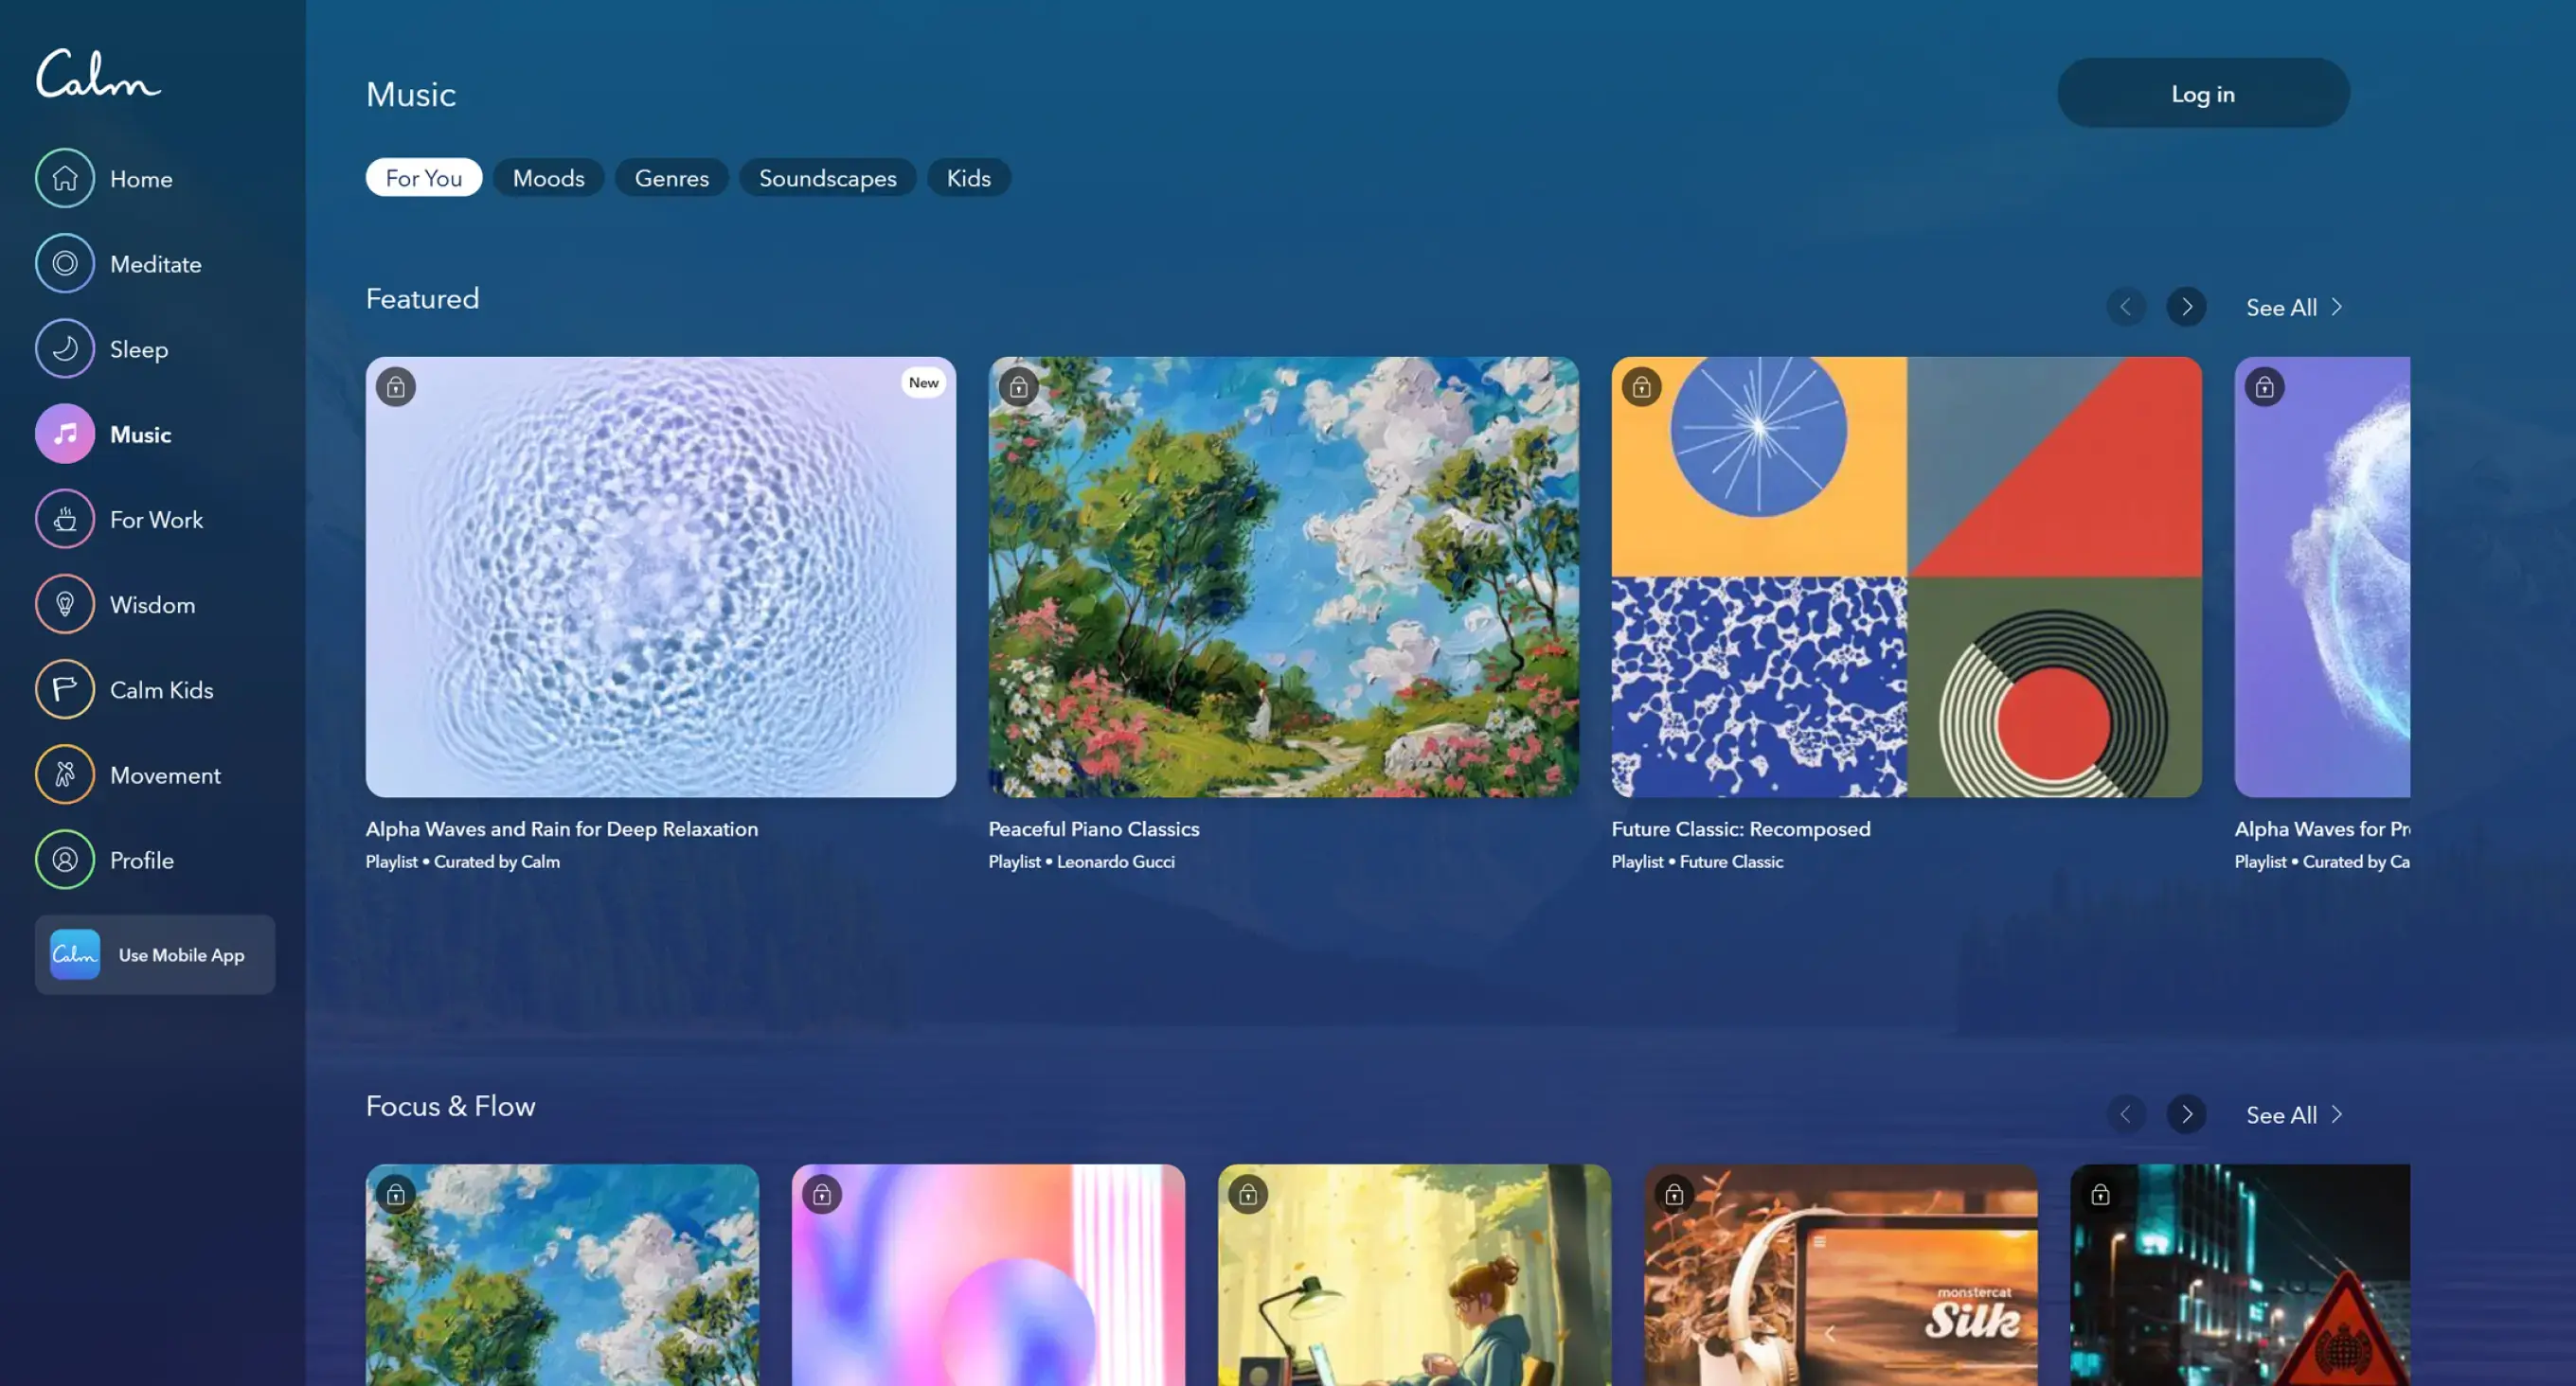Open the Alpha Waves and Rain playlist thumbnail
2576x1386 pixels.
click(660, 577)
